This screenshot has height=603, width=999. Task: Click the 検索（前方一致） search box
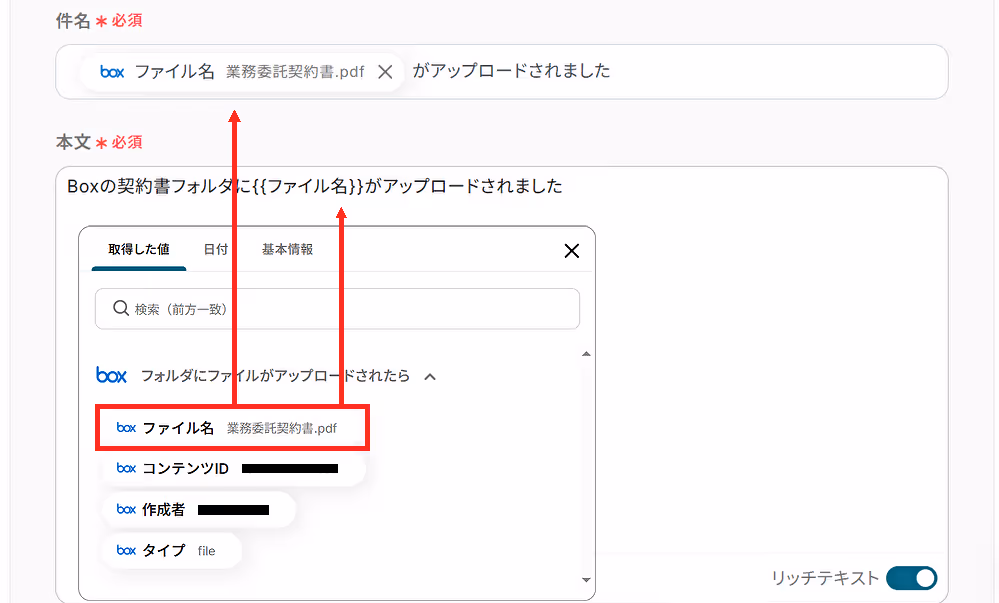coord(337,309)
